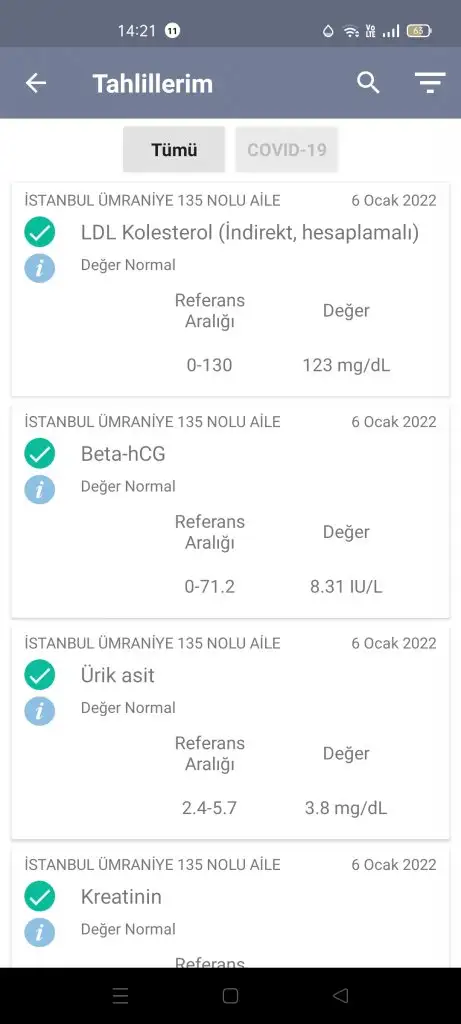461x1024 pixels.
Task: Tap Android recent apps menu button
Action: pos(120,995)
